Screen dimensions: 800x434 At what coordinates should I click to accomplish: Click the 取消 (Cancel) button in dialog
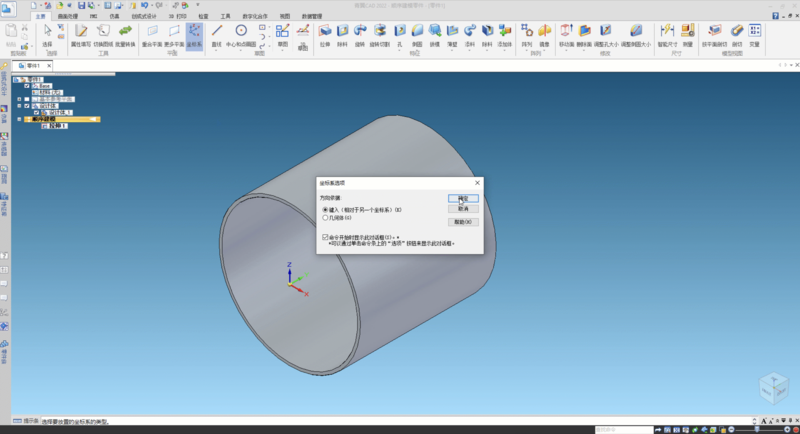462,208
